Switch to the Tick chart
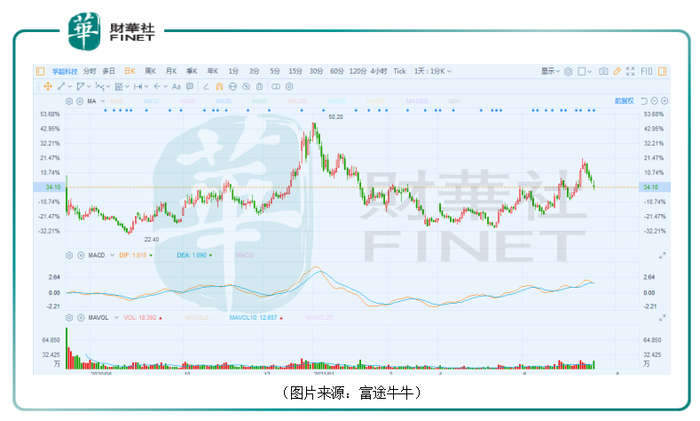This screenshot has height=421, width=700. point(400,71)
